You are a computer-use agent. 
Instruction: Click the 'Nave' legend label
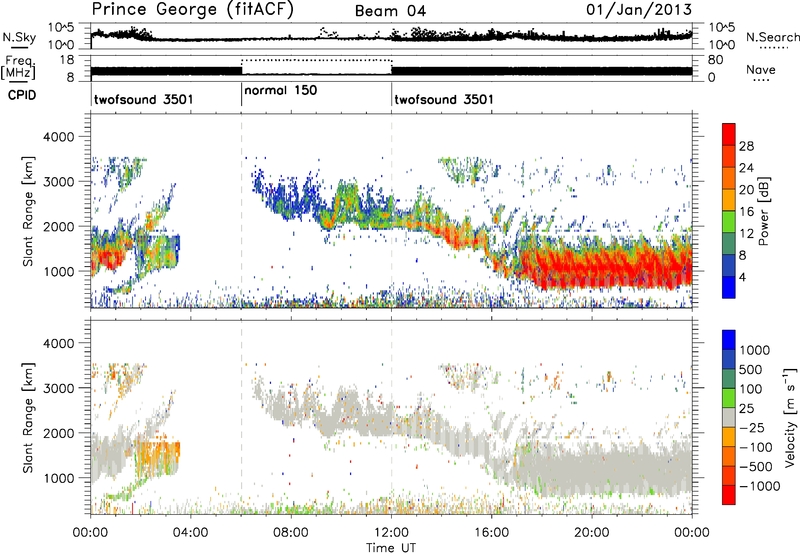[x=760, y=69]
